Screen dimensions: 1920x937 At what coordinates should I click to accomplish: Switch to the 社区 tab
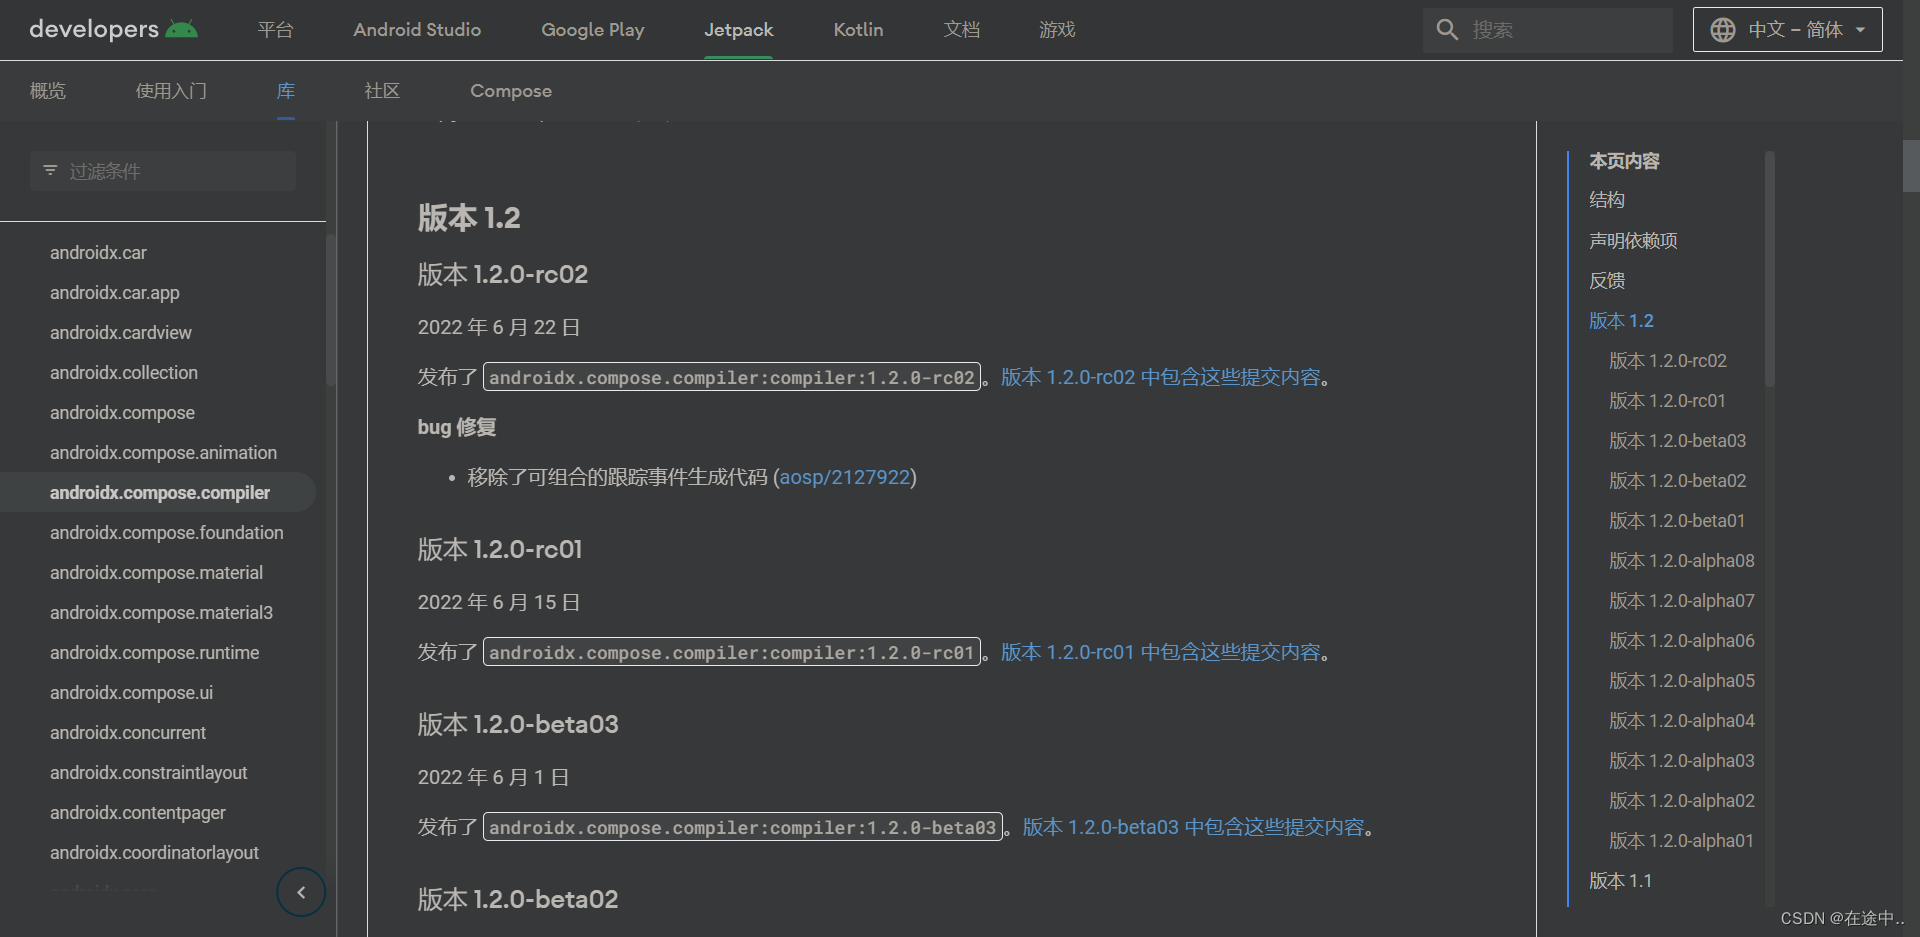[382, 91]
